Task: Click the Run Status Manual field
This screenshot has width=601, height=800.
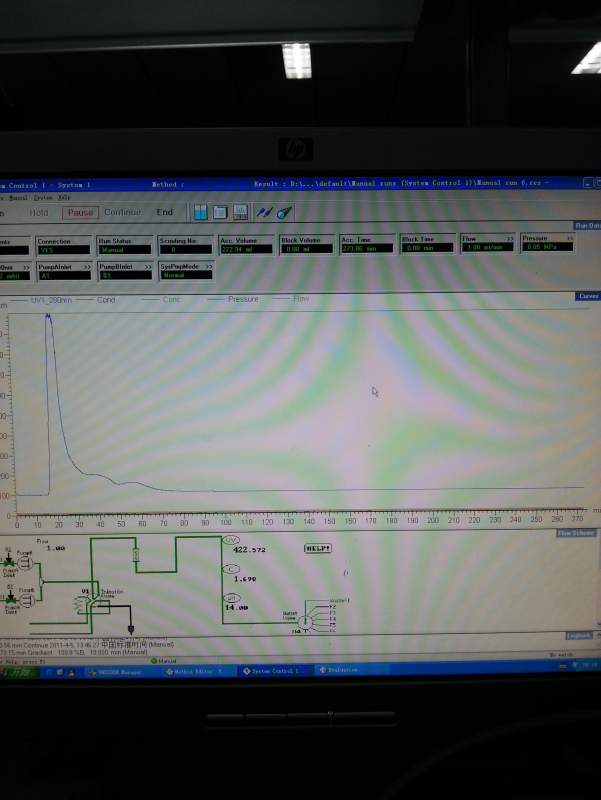Action: pos(124,249)
